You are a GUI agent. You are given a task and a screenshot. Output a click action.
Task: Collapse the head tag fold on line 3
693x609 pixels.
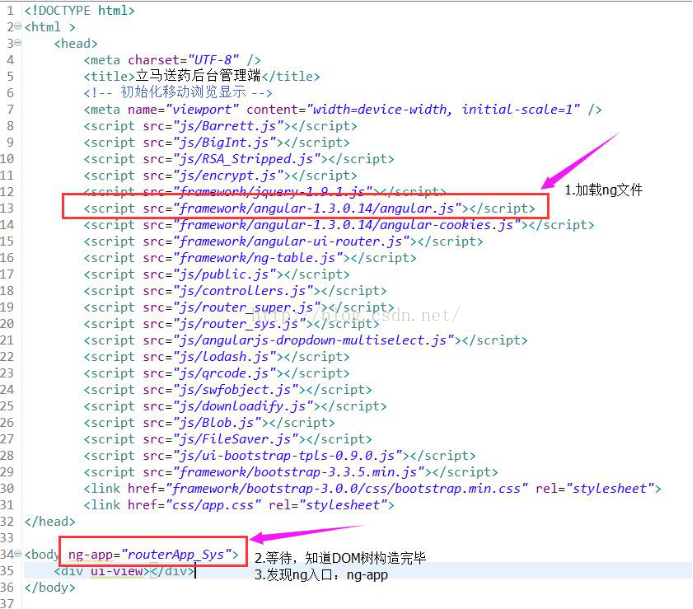click(18, 43)
